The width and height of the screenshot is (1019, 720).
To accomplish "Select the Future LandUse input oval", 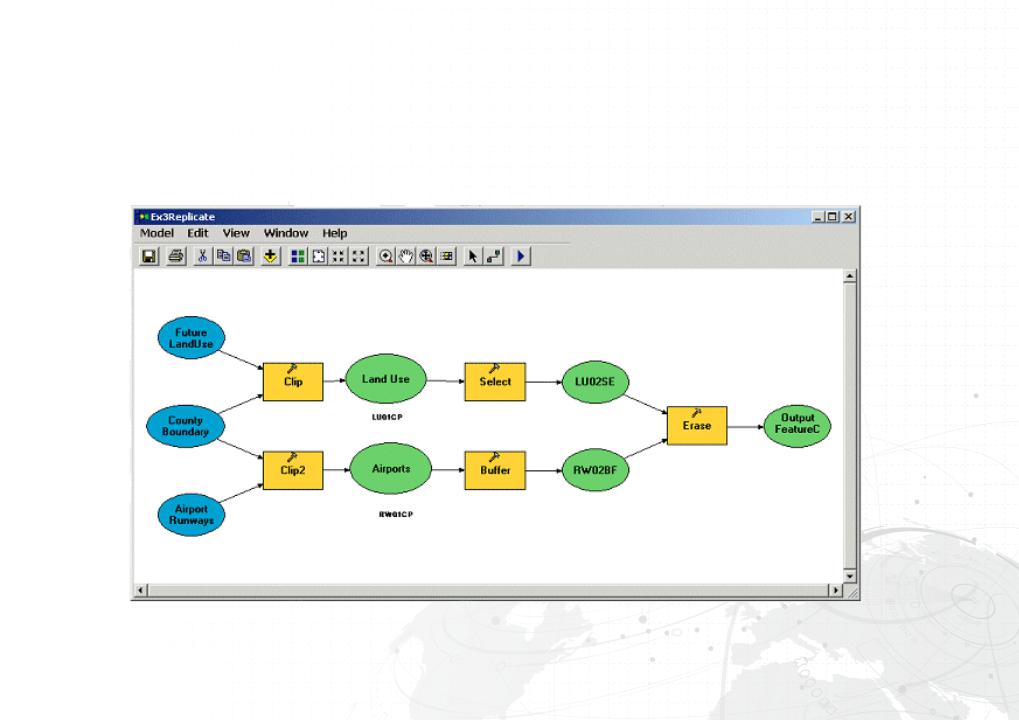I will (191, 338).
